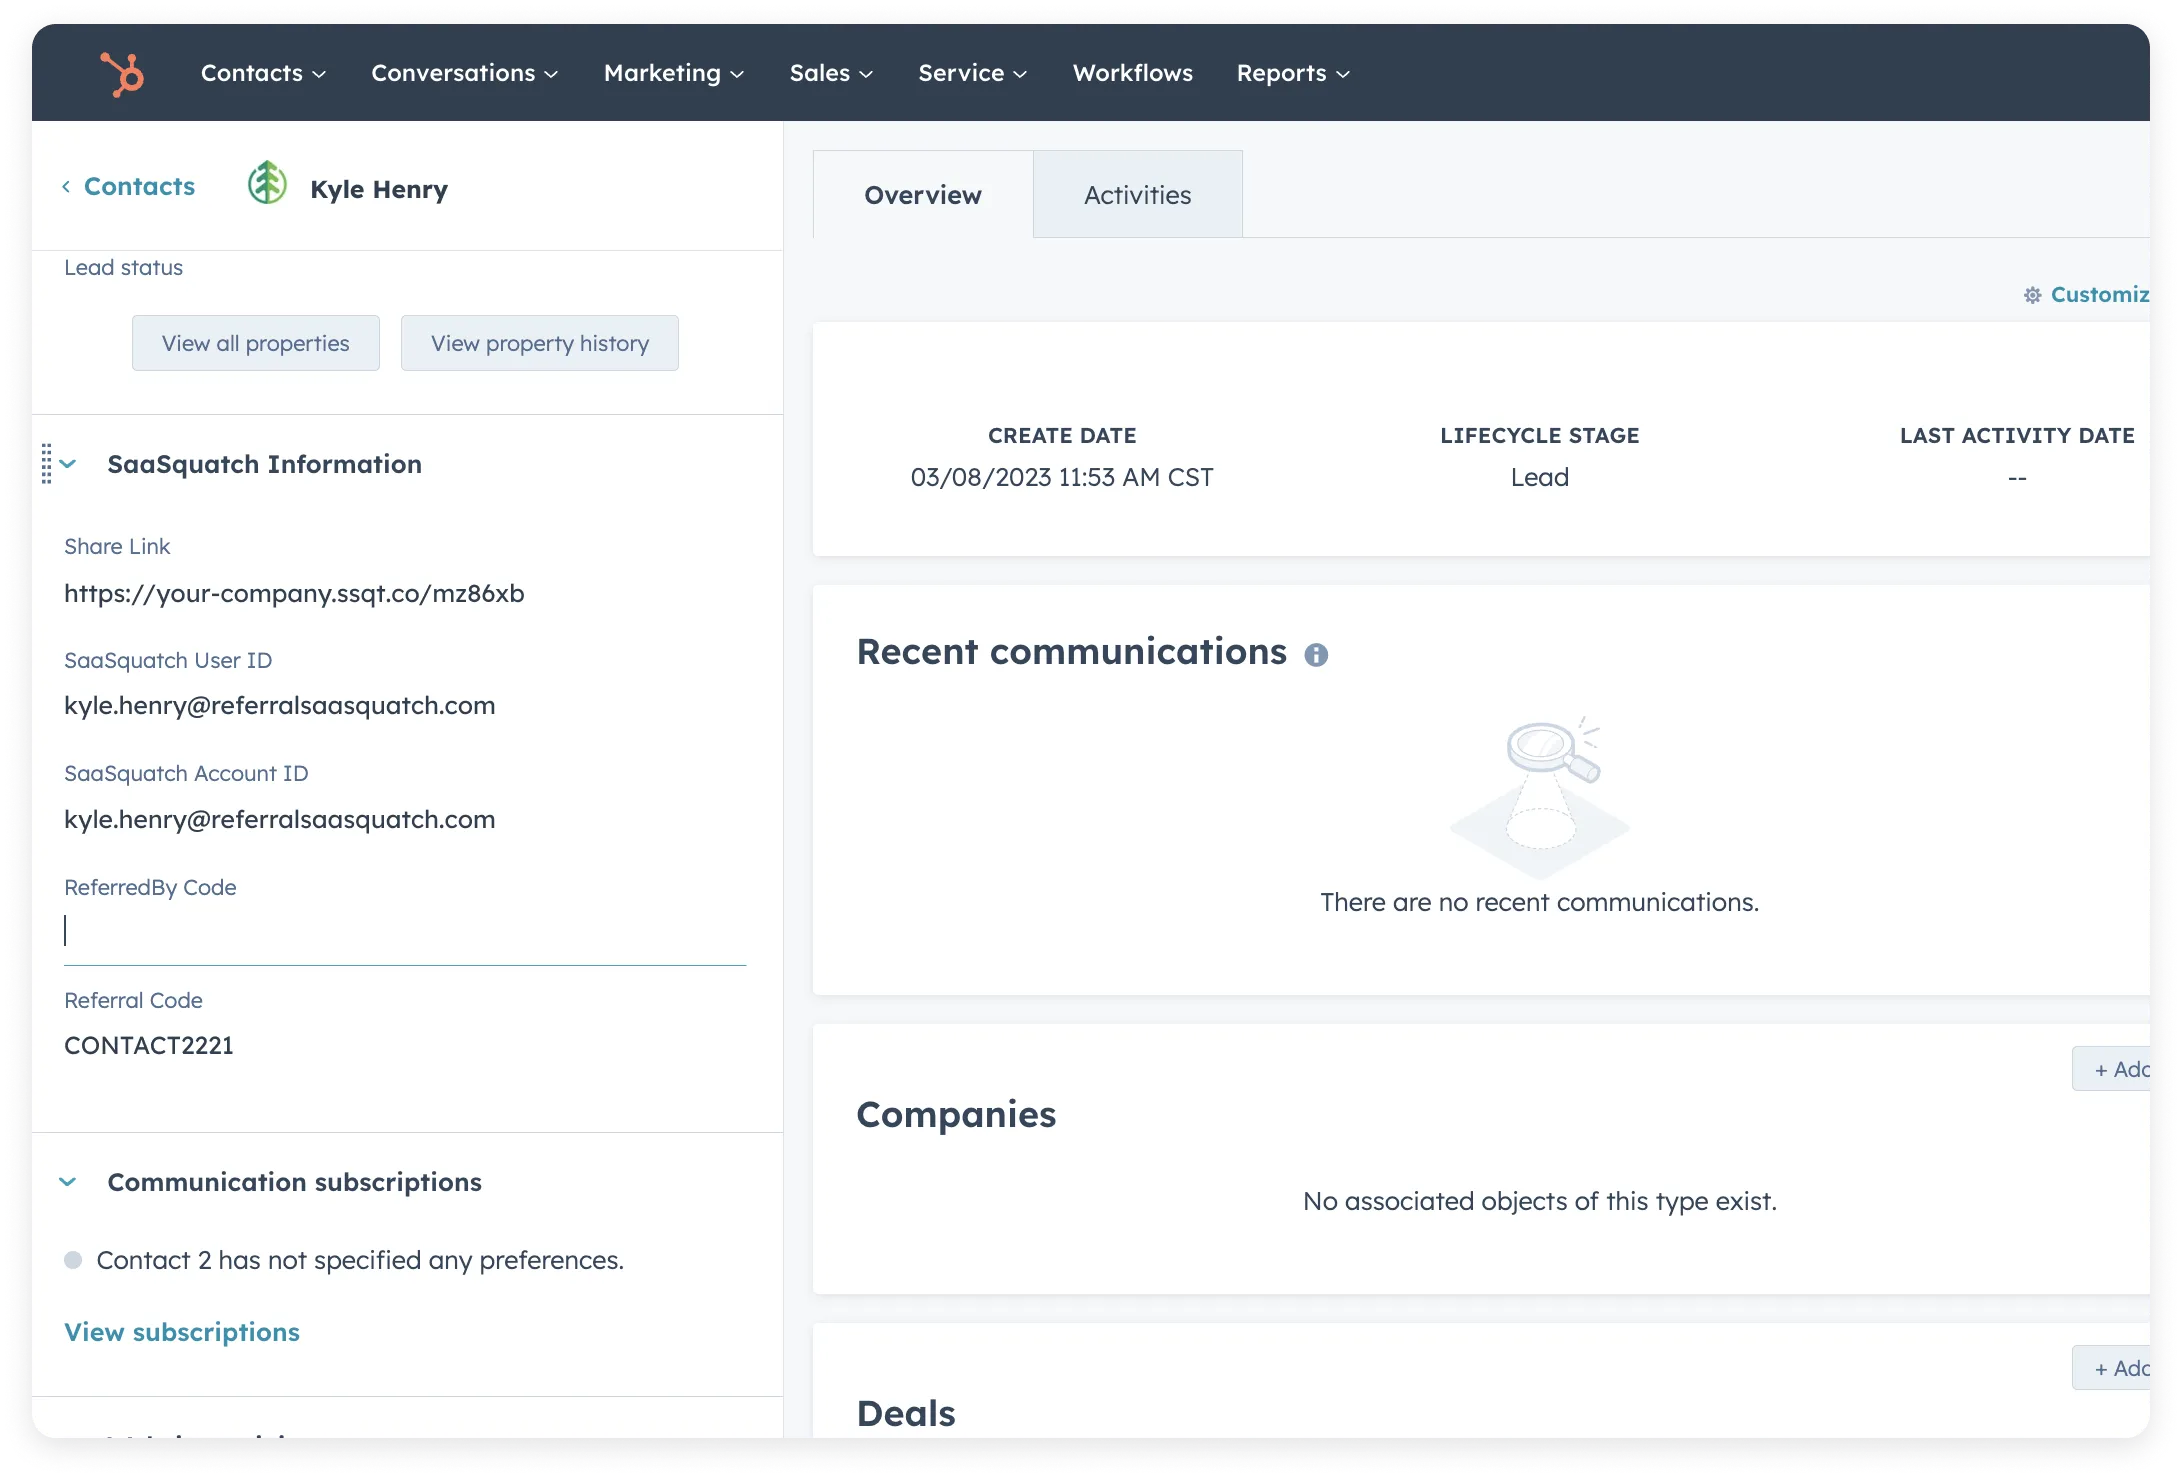Click the drag handle beside SaaSquatch Information

click(46, 464)
